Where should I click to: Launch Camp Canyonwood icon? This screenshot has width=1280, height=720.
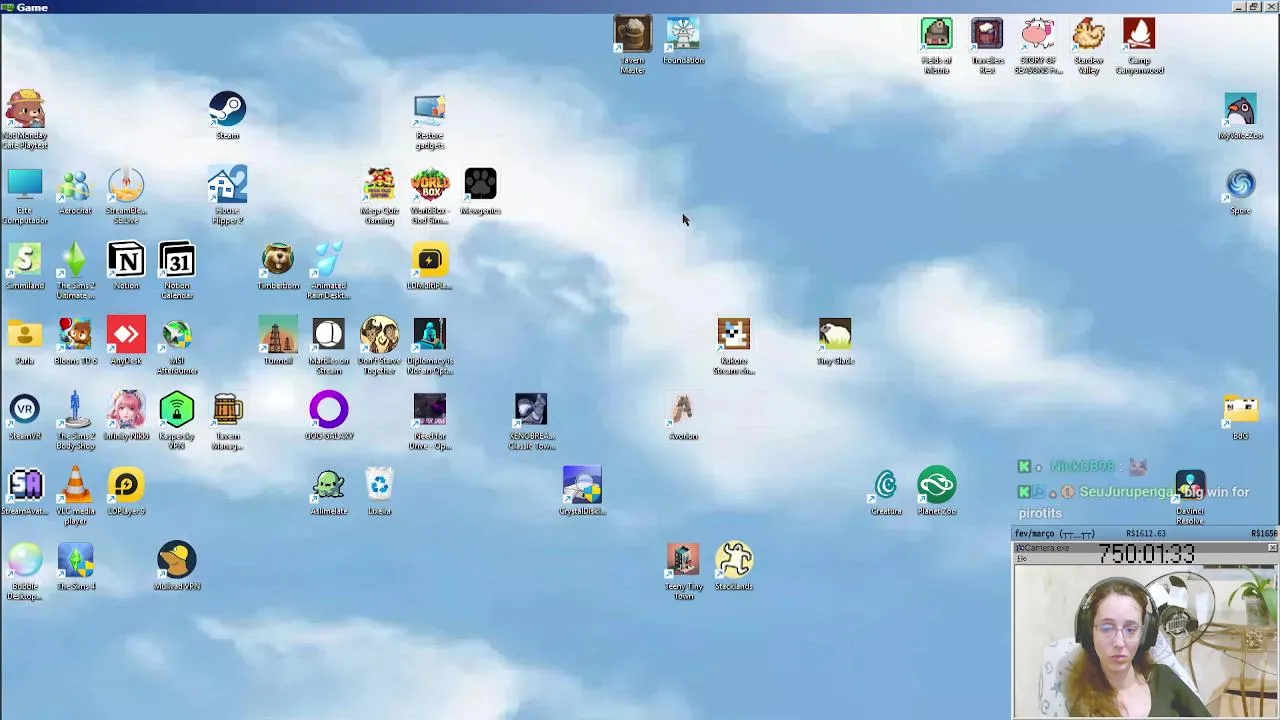(1139, 34)
